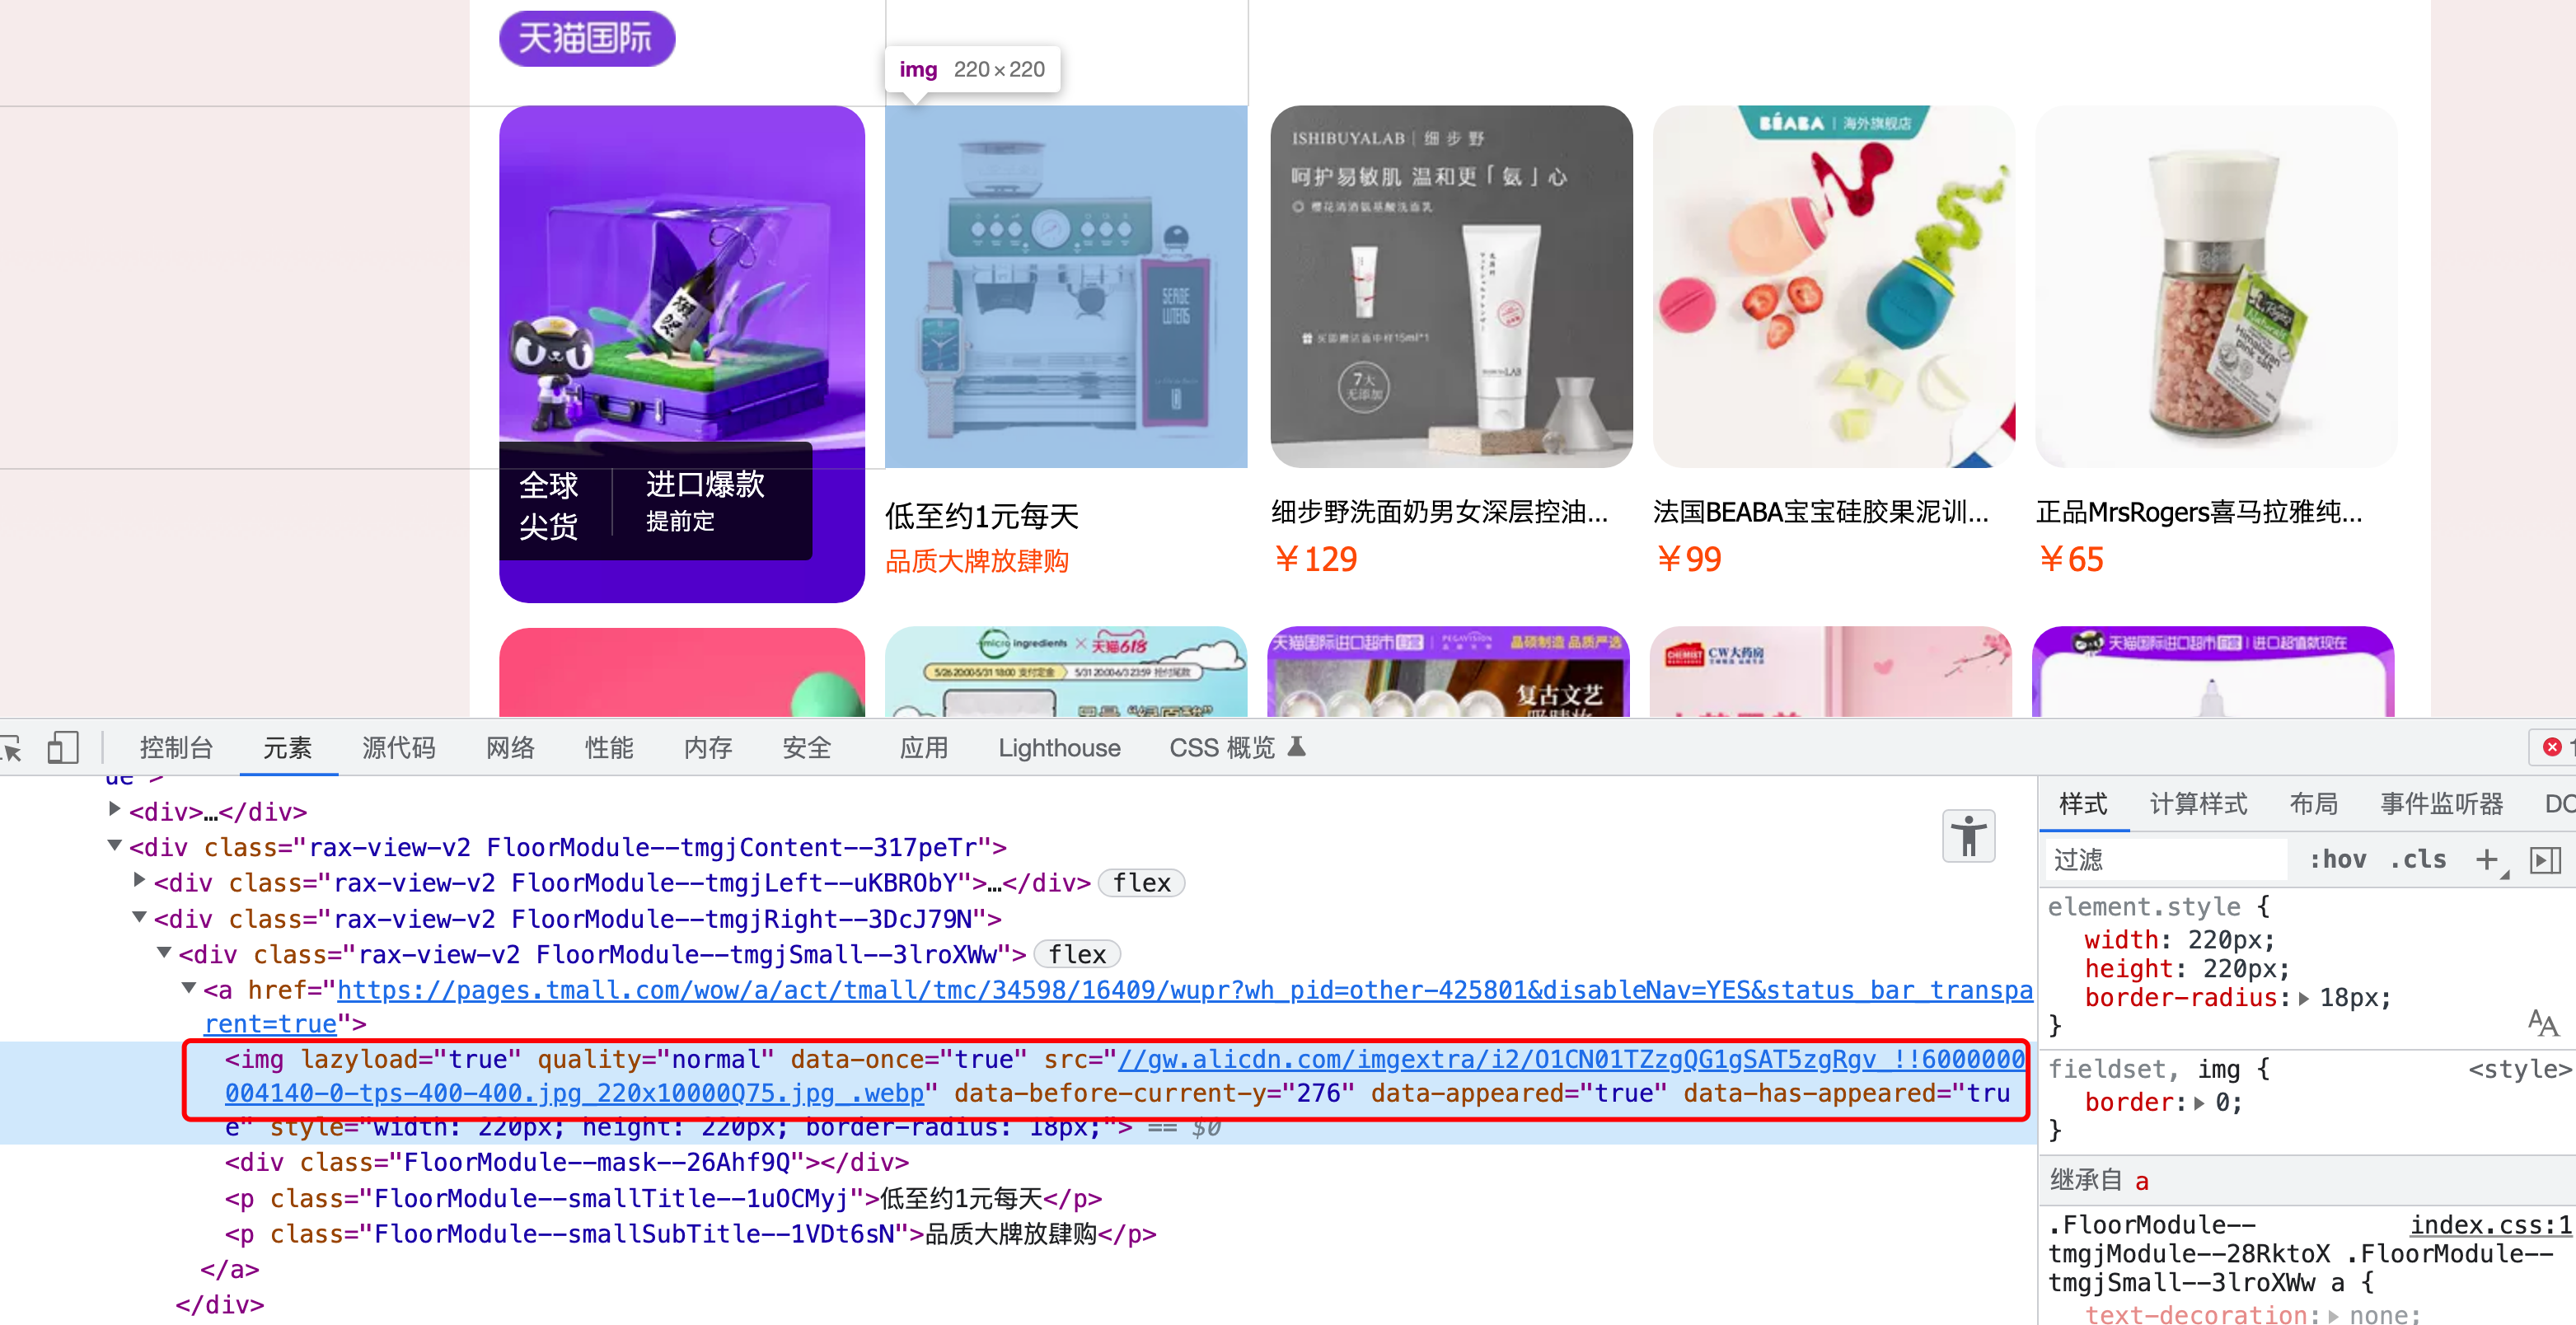Click the CSS 概览 flask icon
Image resolution: width=2576 pixels, height=1325 pixels.
click(1297, 747)
